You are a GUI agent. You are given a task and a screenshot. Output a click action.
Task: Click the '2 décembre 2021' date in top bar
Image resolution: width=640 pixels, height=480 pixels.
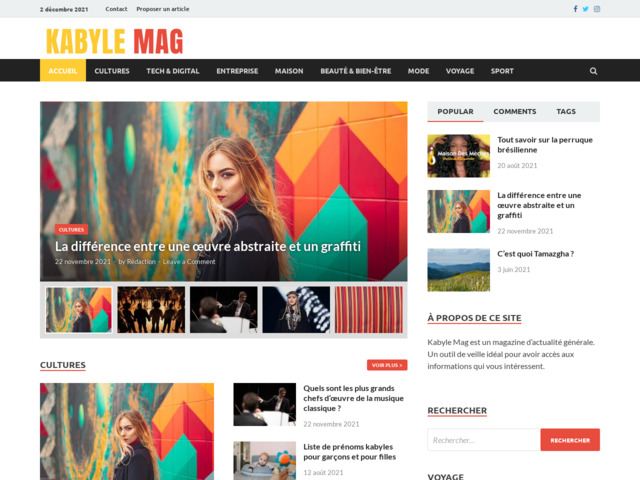(64, 9)
